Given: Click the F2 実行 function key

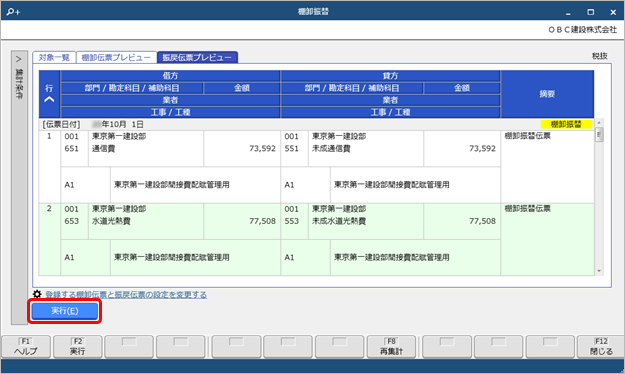Looking at the screenshot, I should pos(78,346).
